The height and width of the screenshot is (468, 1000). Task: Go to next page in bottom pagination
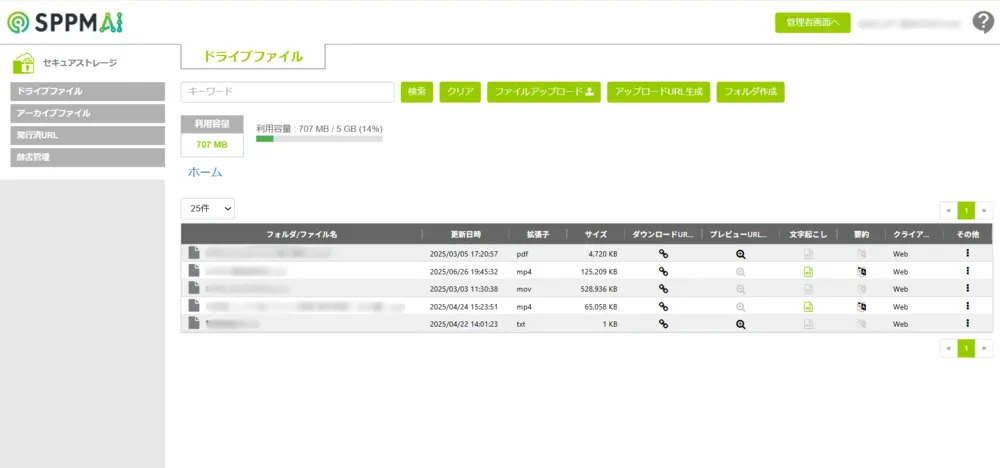(x=984, y=348)
